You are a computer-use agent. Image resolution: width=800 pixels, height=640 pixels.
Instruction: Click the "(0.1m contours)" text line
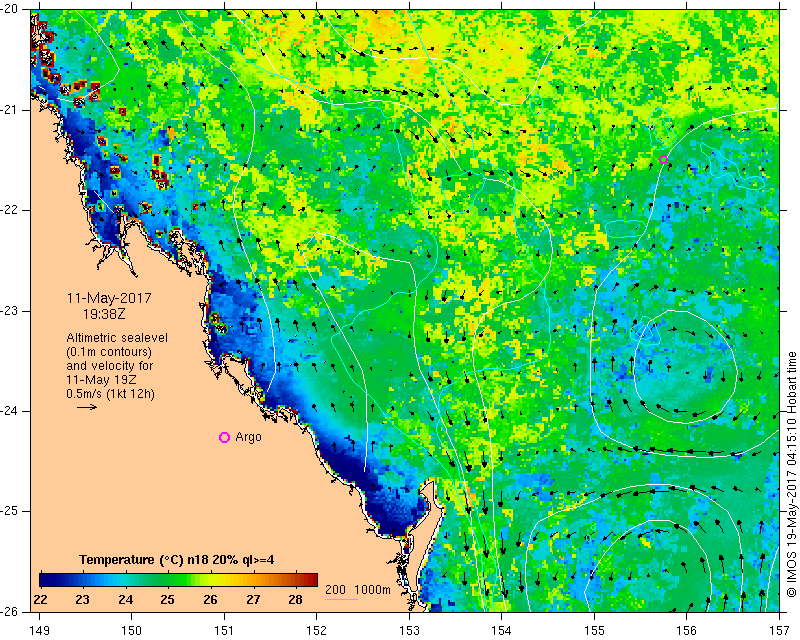[x=109, y=352]
